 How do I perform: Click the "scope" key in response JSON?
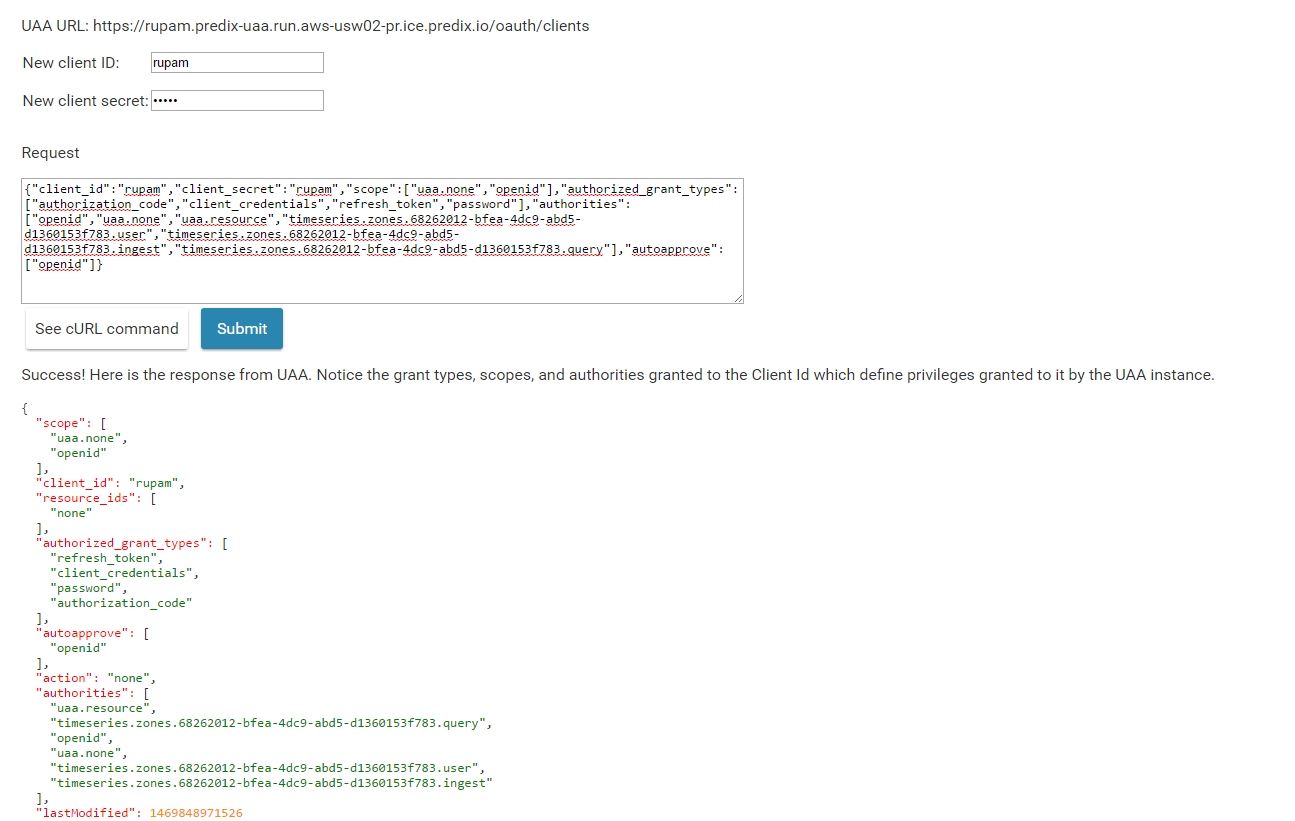point(60,423)
